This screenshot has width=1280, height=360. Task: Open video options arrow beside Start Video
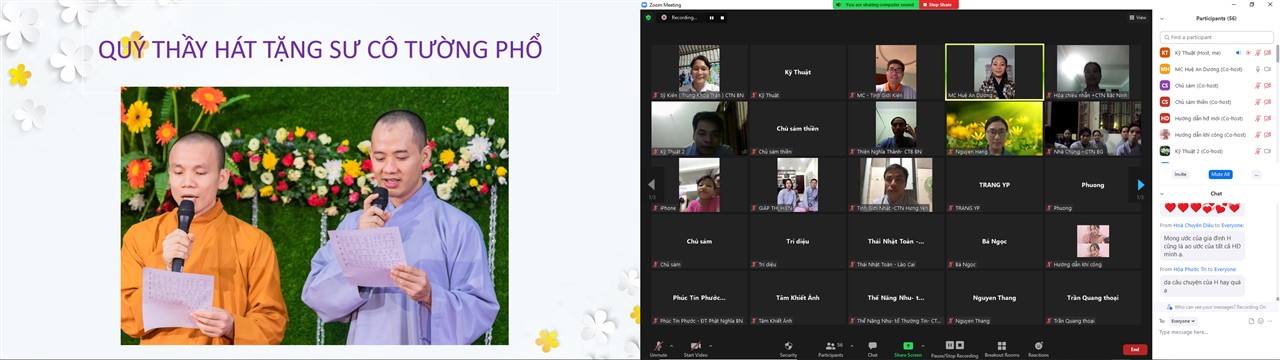(x=711, y=345)
